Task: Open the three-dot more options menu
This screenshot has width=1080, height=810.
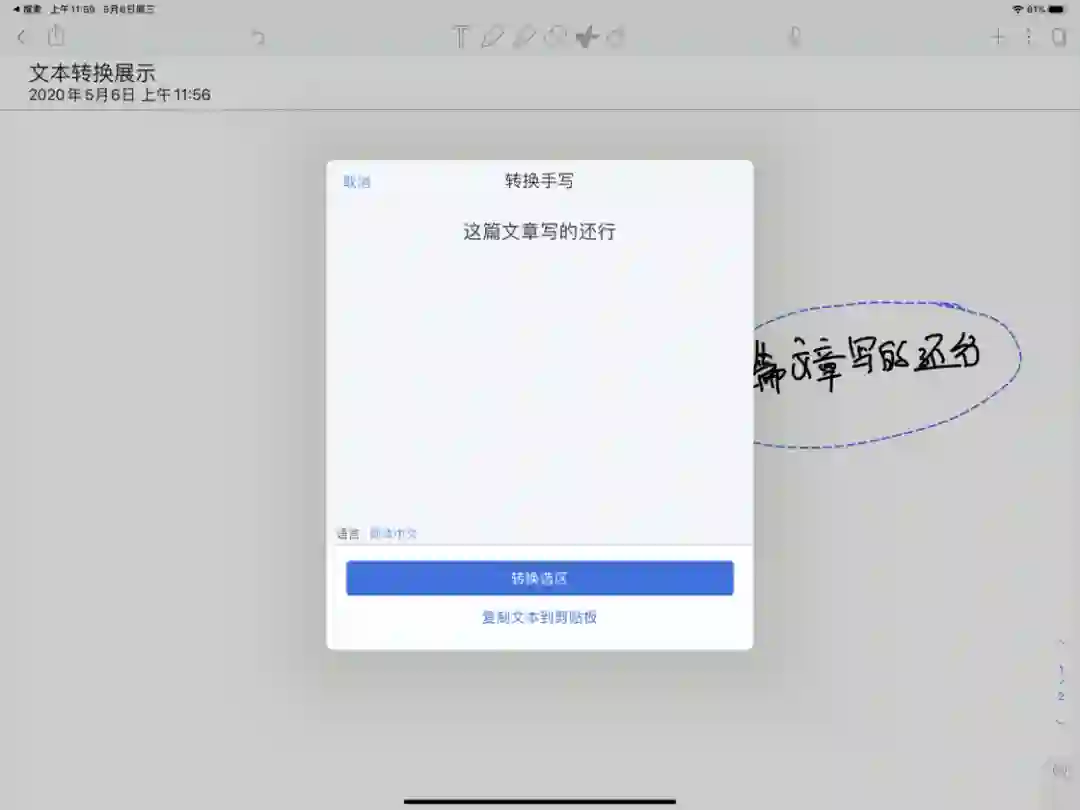Action: tap(1028, 37)
